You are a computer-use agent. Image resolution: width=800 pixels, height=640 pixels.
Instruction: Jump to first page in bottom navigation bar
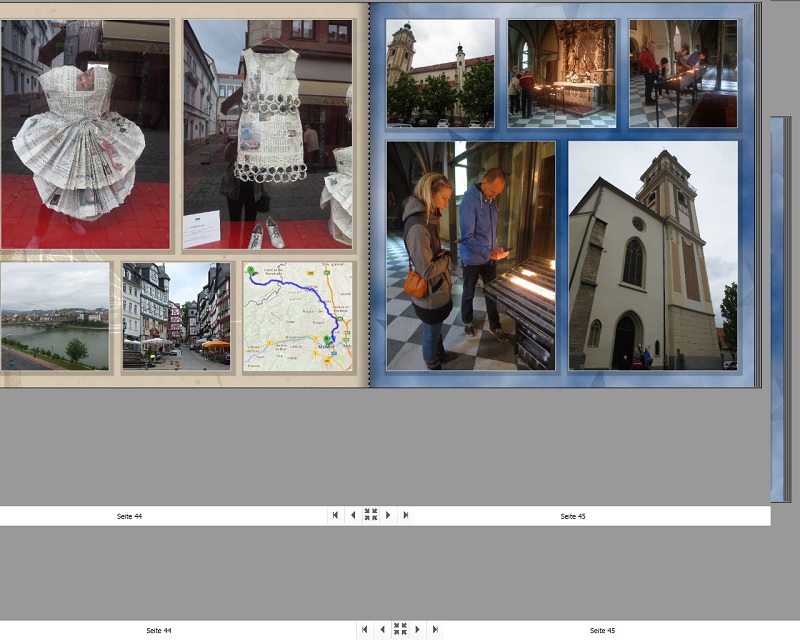point(364,630)
